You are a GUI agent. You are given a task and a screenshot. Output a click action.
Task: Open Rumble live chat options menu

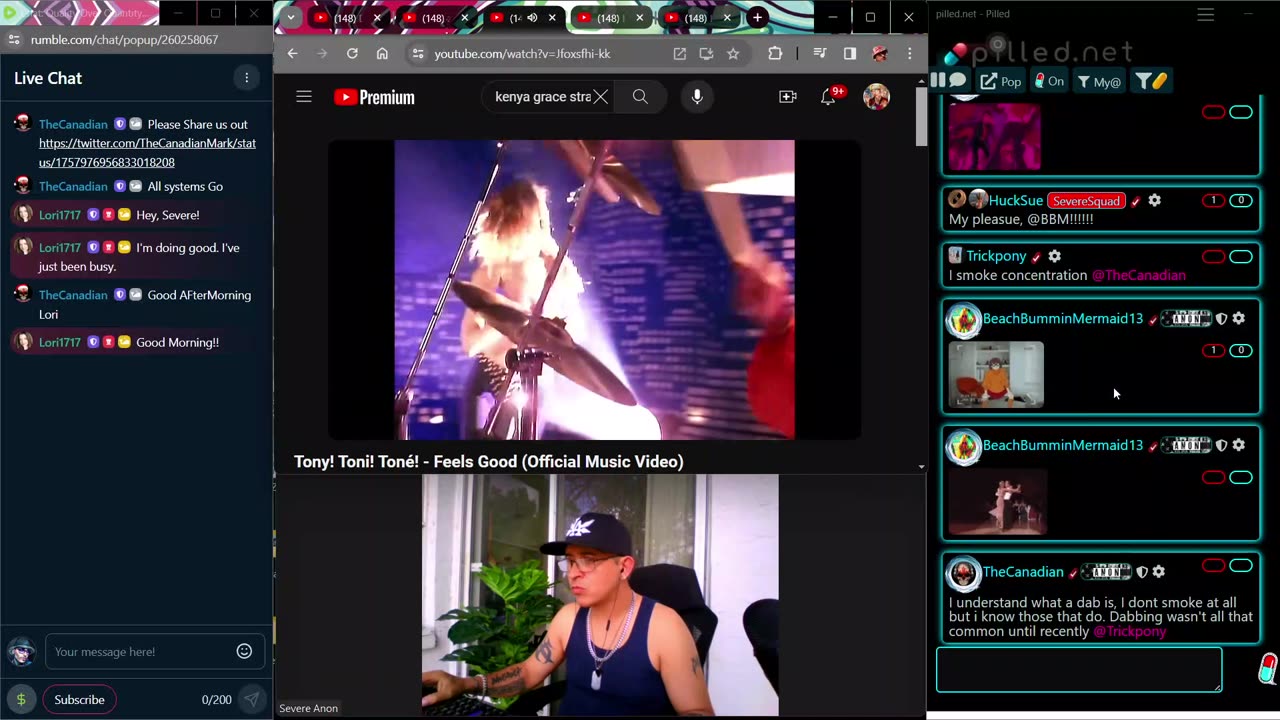[246, 78]
